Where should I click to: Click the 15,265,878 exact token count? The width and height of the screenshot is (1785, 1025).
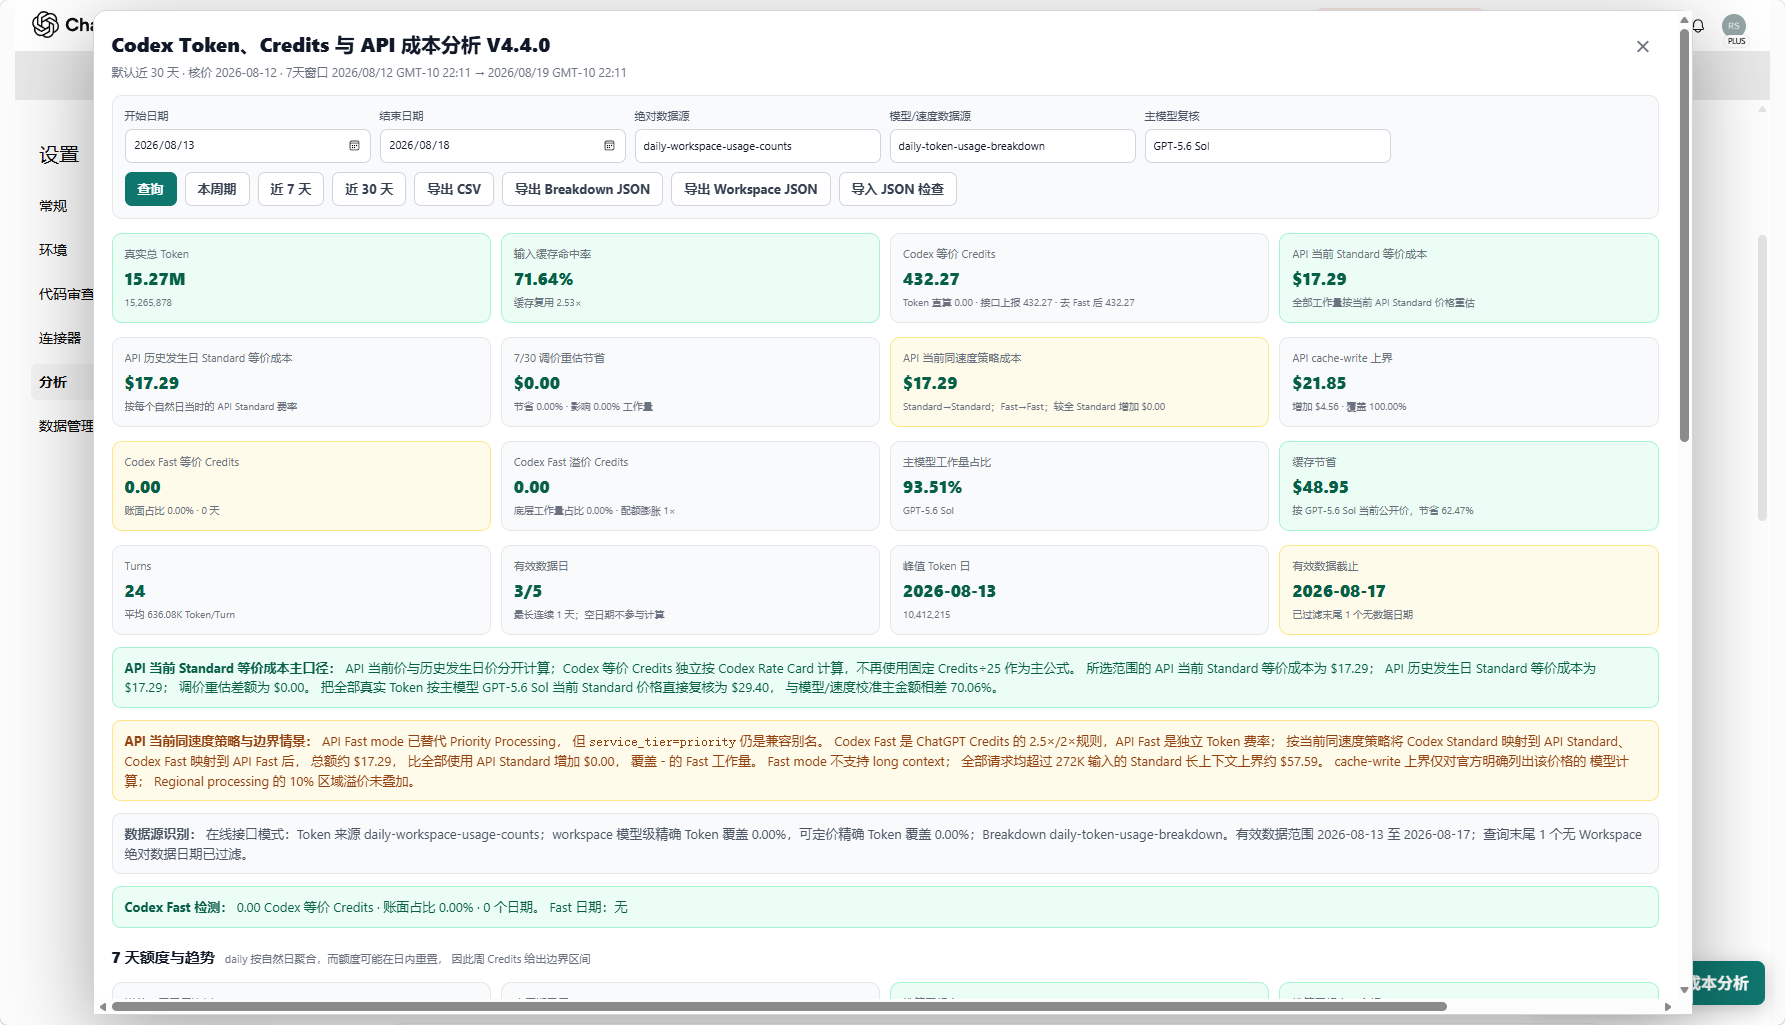click(x=148, y=303)
